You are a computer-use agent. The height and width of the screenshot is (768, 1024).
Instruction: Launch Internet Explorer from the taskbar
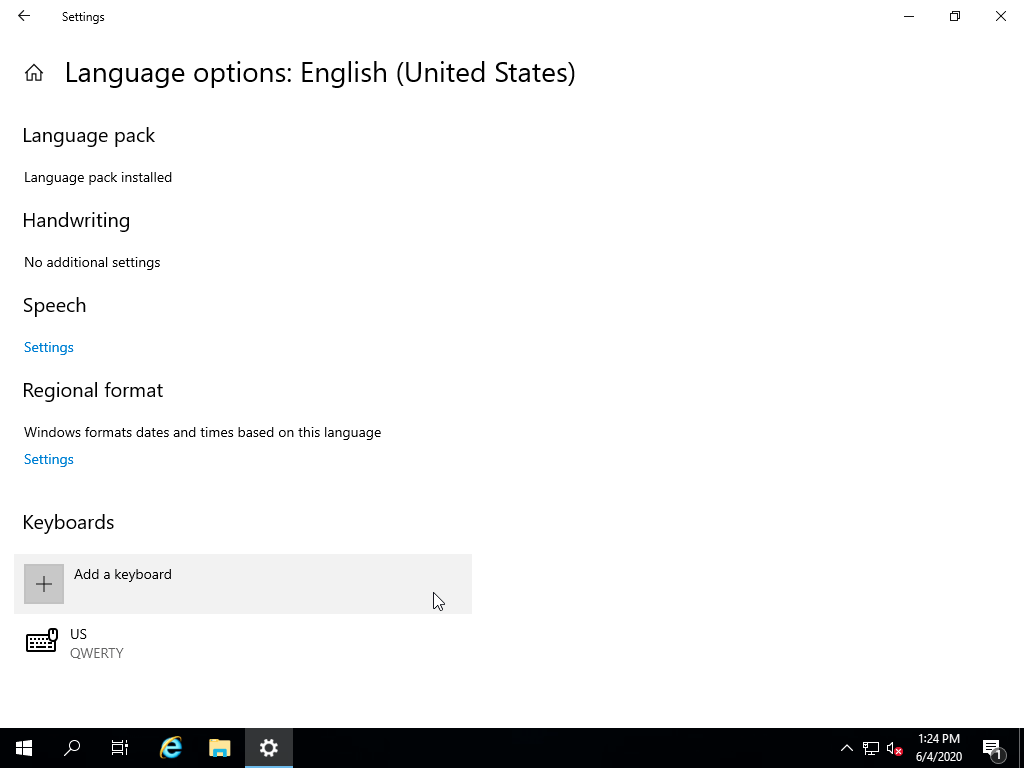pyautogui.click(x=171, y=748)
